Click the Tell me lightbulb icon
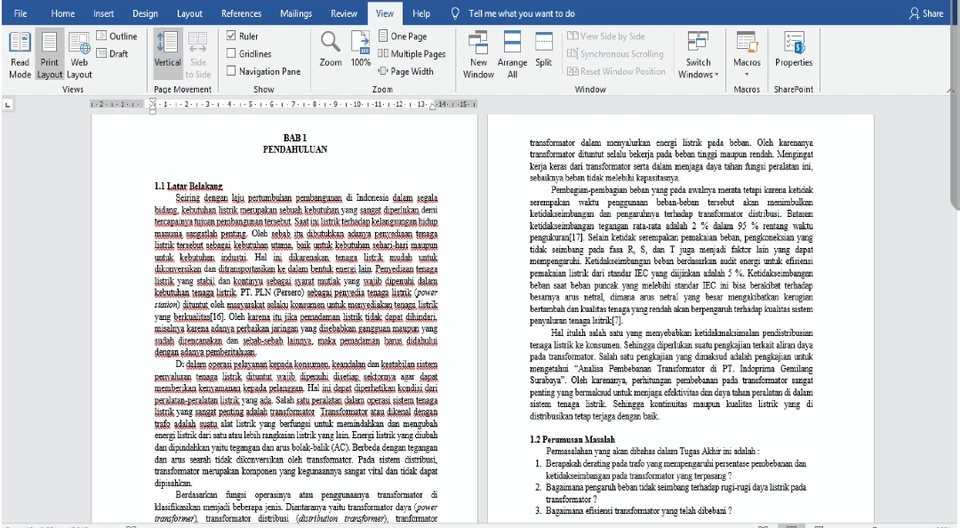 point(455,13)
